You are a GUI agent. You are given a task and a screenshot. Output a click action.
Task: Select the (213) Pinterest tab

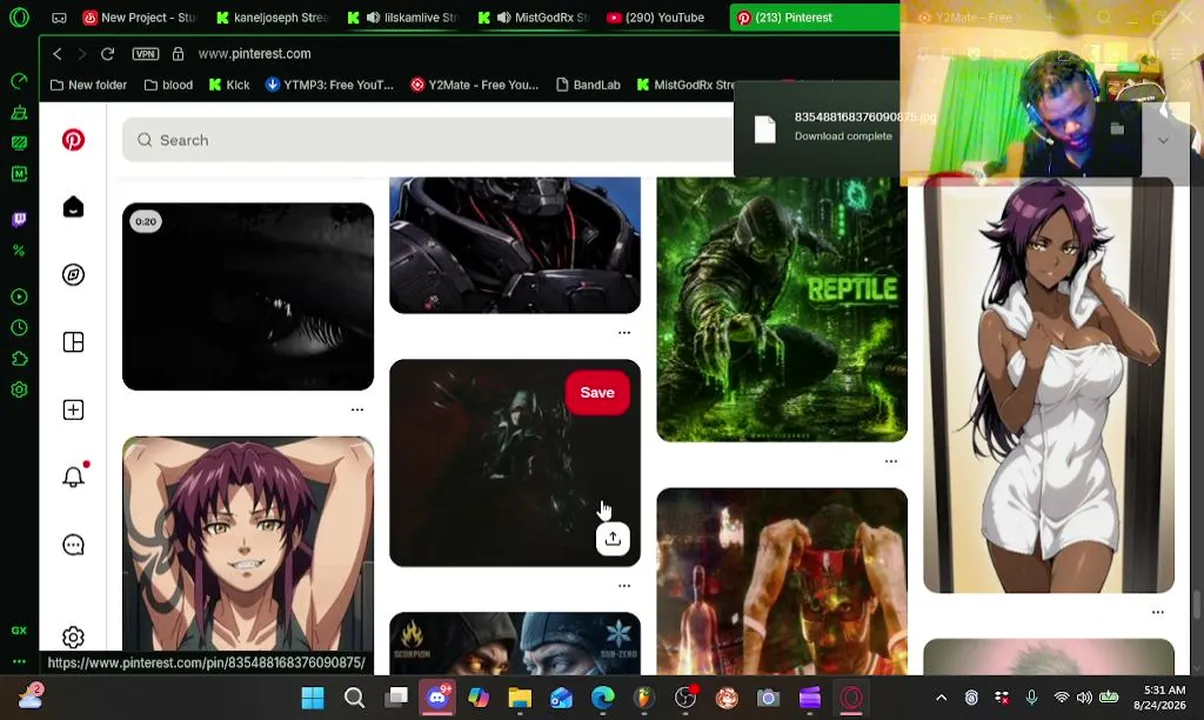click(x=814, y=17)
